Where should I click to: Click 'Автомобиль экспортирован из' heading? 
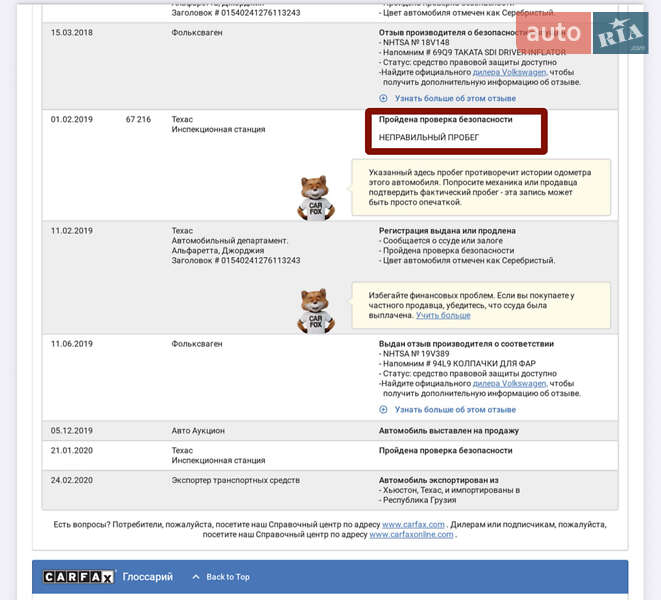(438, 480)
